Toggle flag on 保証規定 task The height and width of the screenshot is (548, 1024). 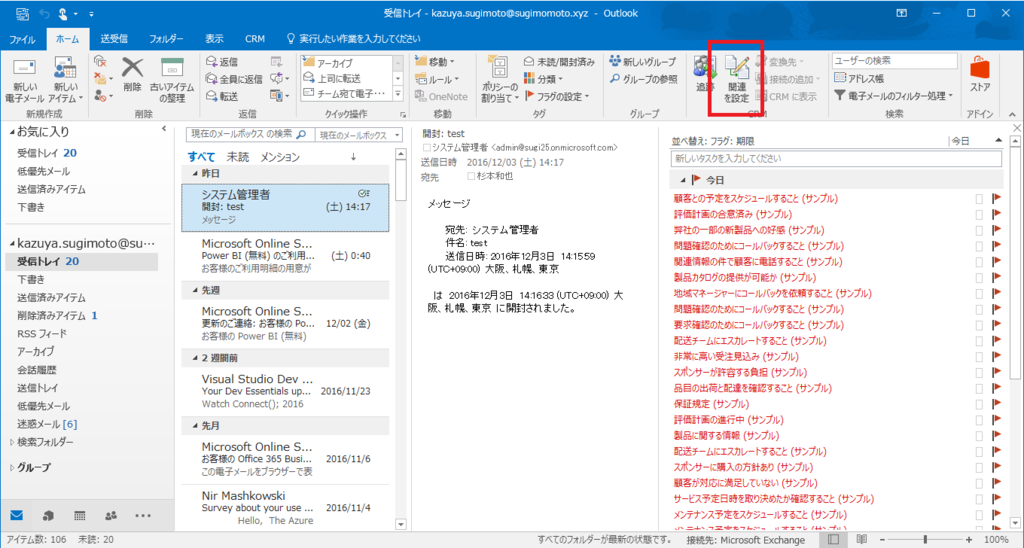point(997,404)
